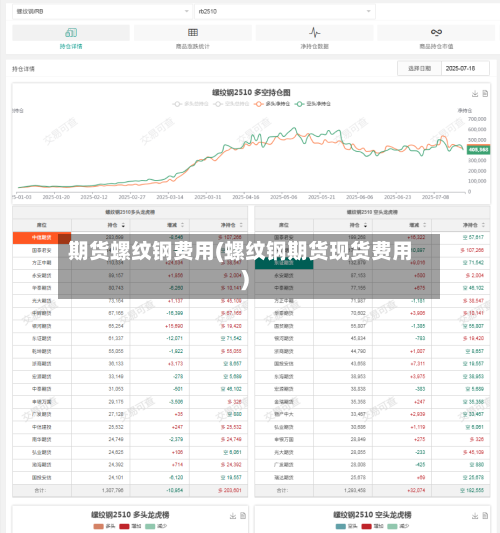Sort short table by 增减 column arrows
500x533 pixels.
pos(425,225)
